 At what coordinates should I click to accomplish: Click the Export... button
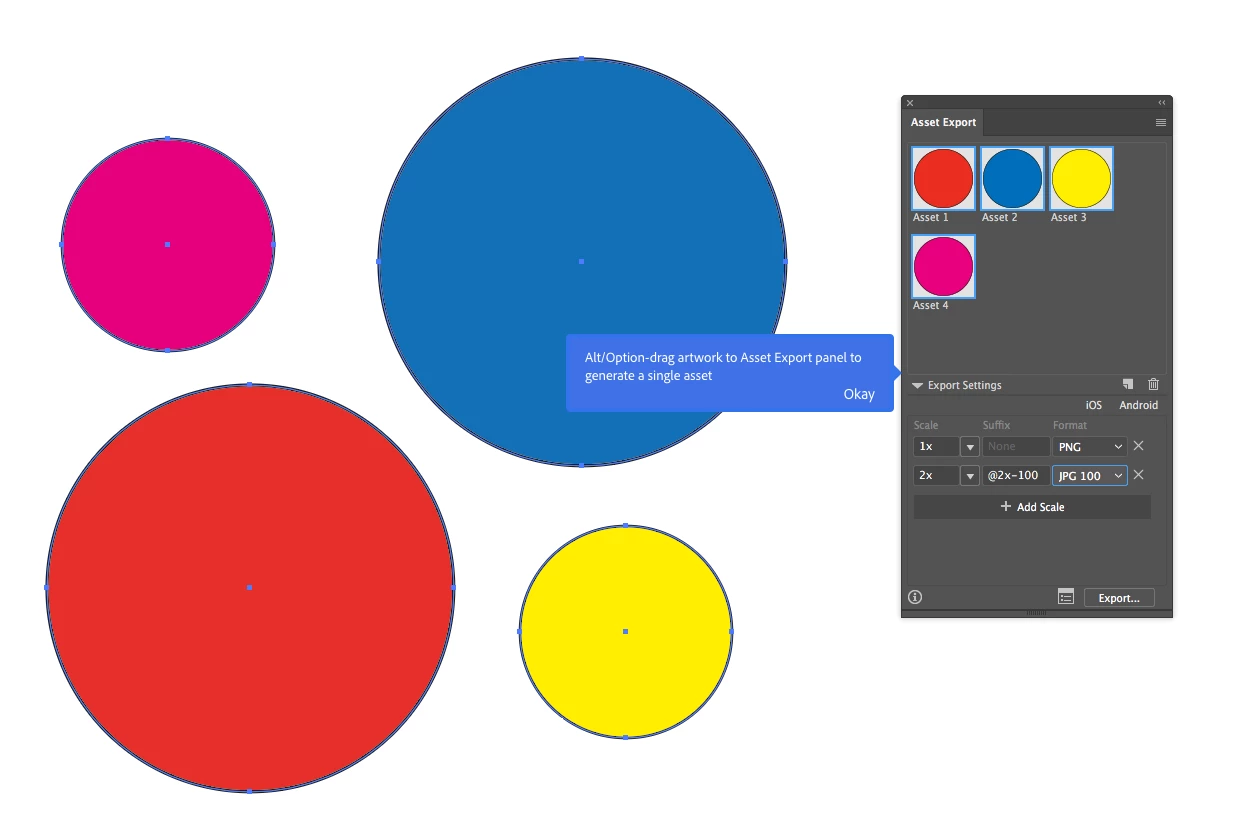(1119, 598)
